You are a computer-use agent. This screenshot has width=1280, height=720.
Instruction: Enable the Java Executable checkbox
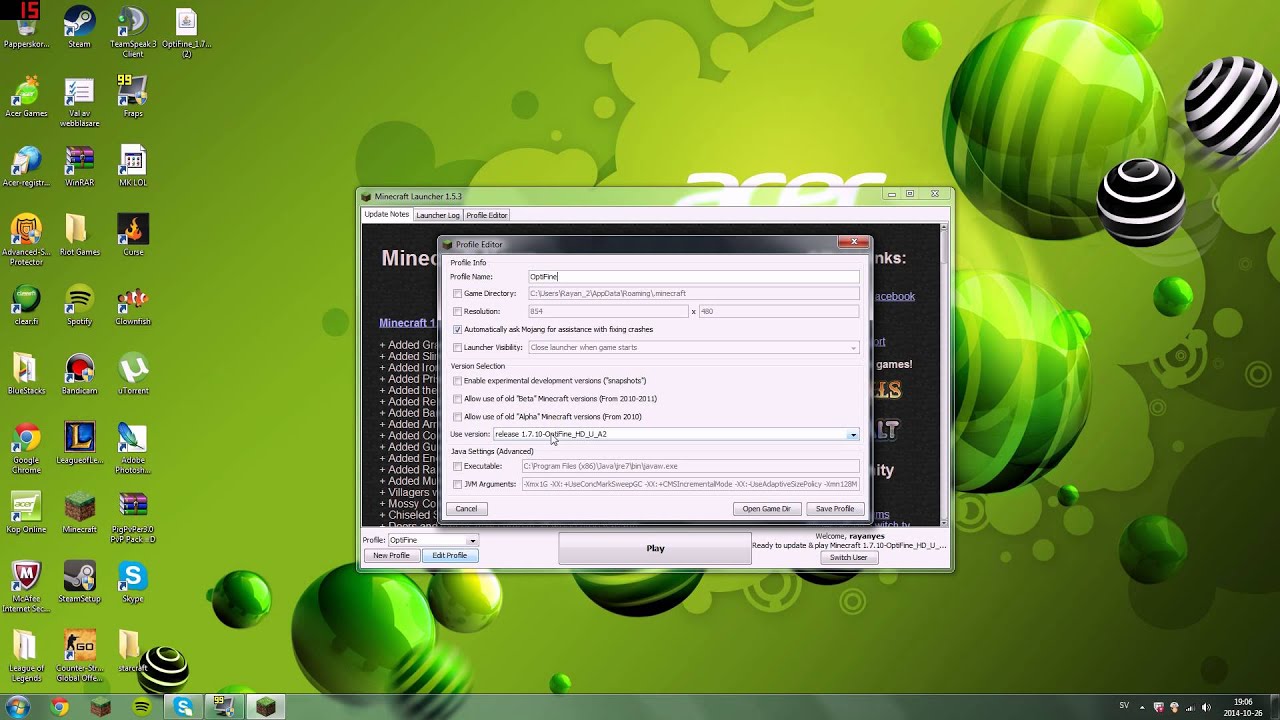tap(457, 466)
